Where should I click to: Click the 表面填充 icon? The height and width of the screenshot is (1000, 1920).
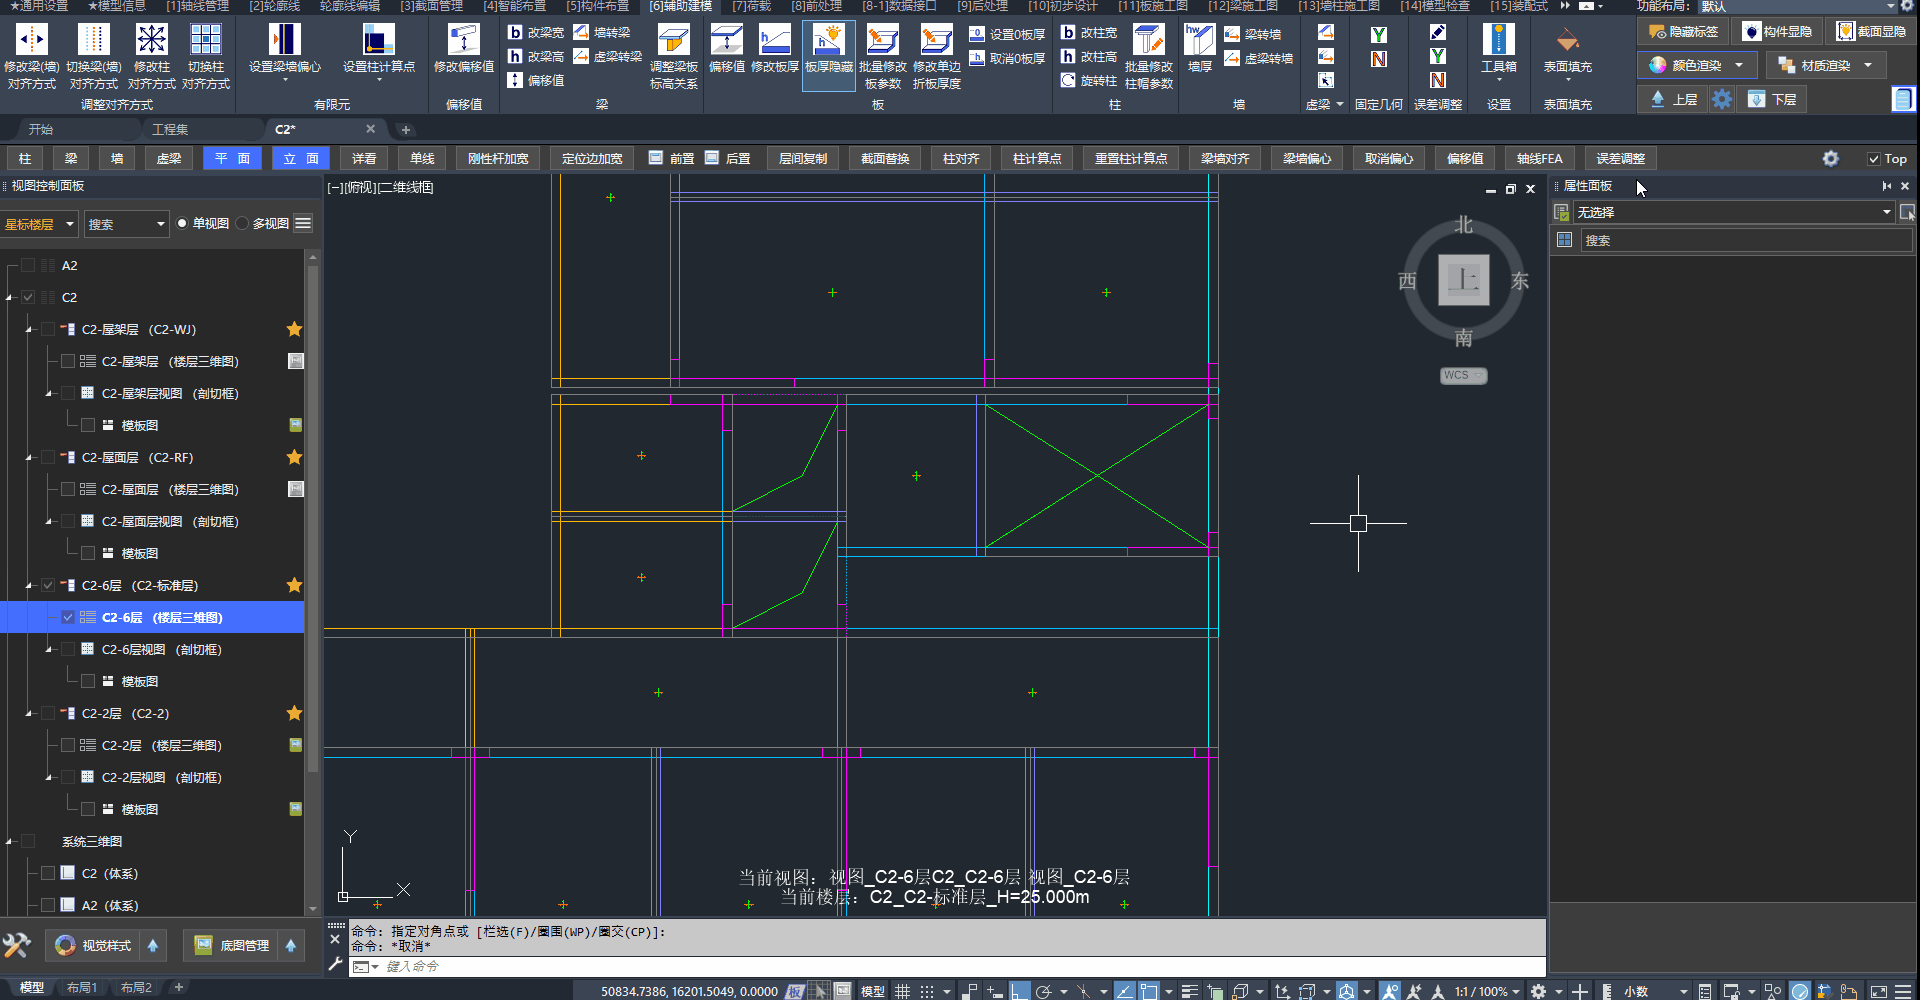pyautogui.click(x=1567, y=40)
